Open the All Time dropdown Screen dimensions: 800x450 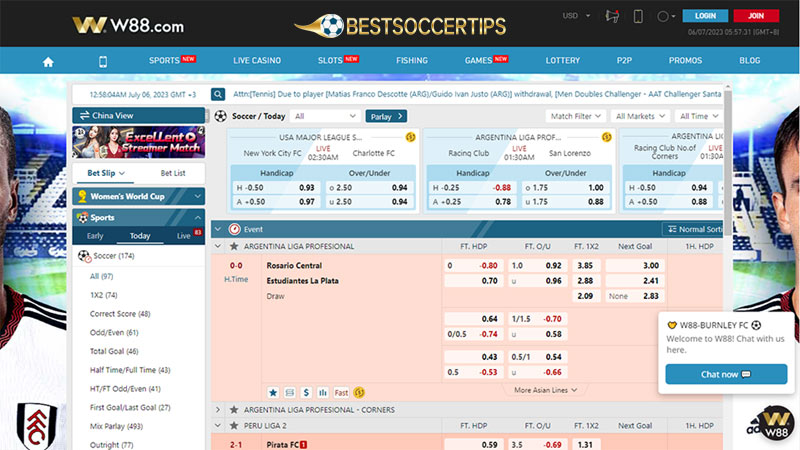[698, 116]
